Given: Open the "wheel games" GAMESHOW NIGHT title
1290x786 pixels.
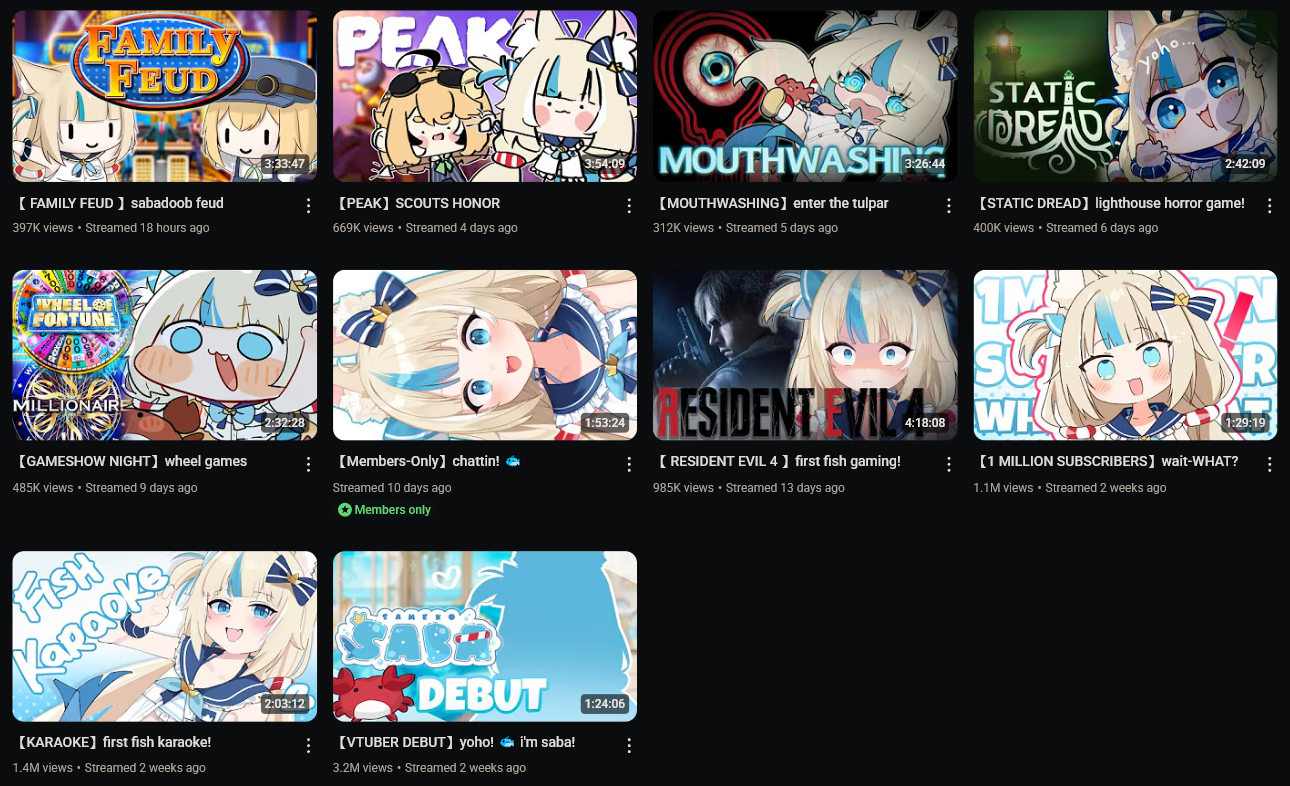Looking at the screenshot, I should [x=130, y=461].
